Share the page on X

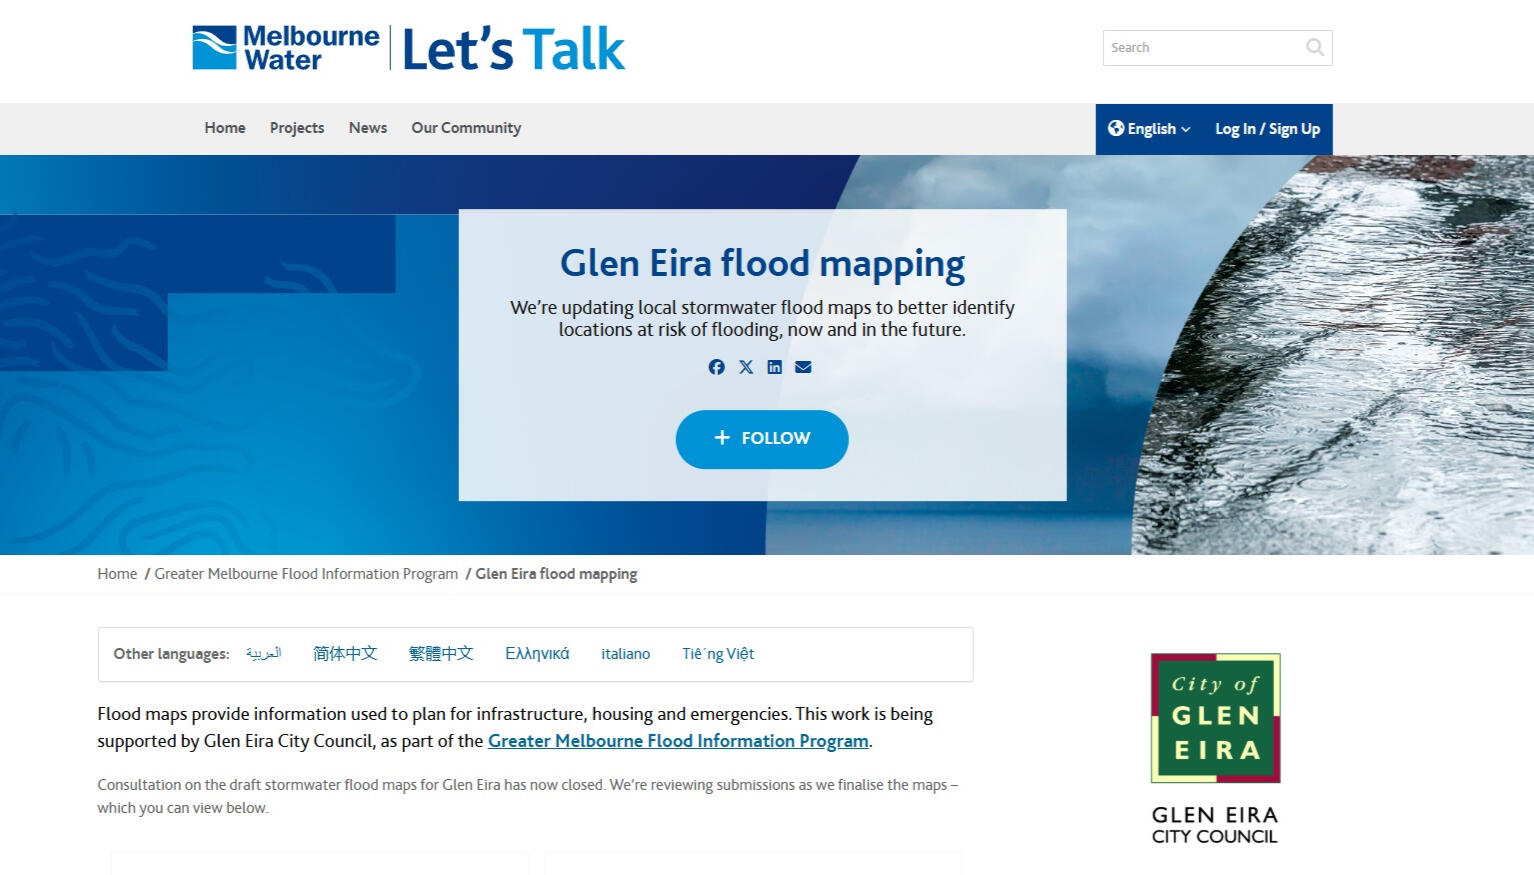coord(746,367)
